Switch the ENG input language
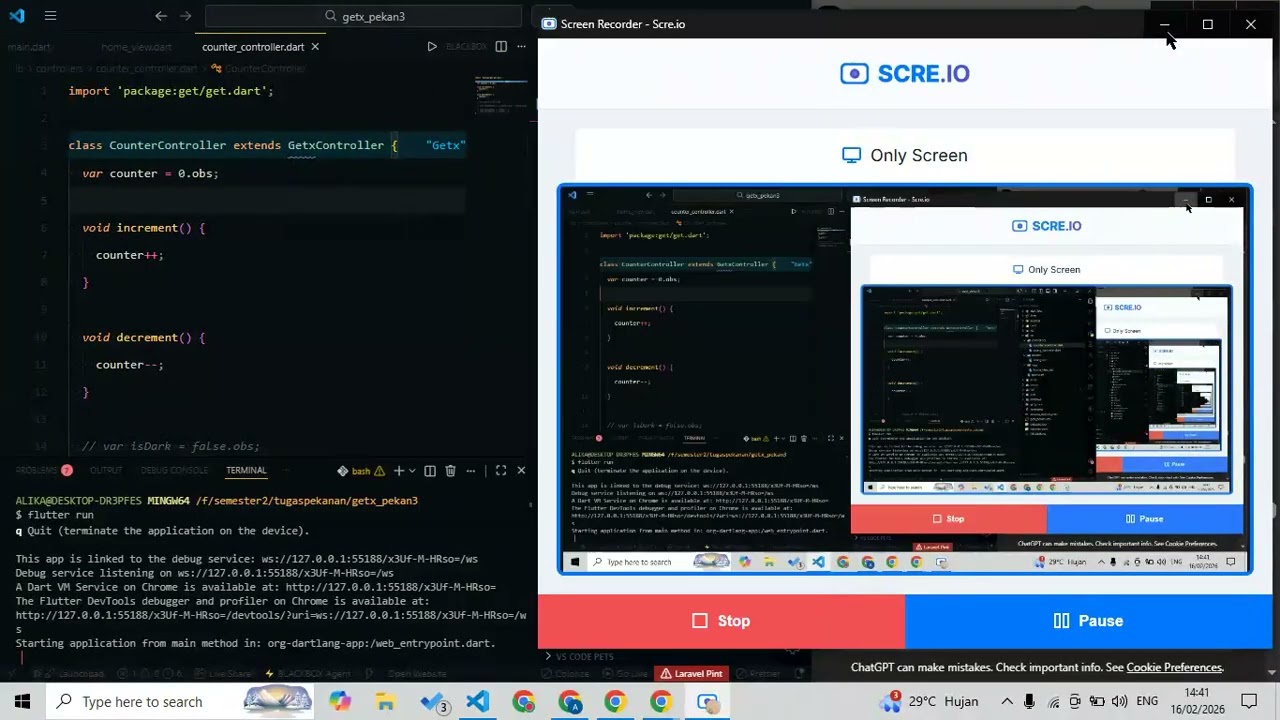This screenshot has width=1280, height=720. click(1147, 702)
